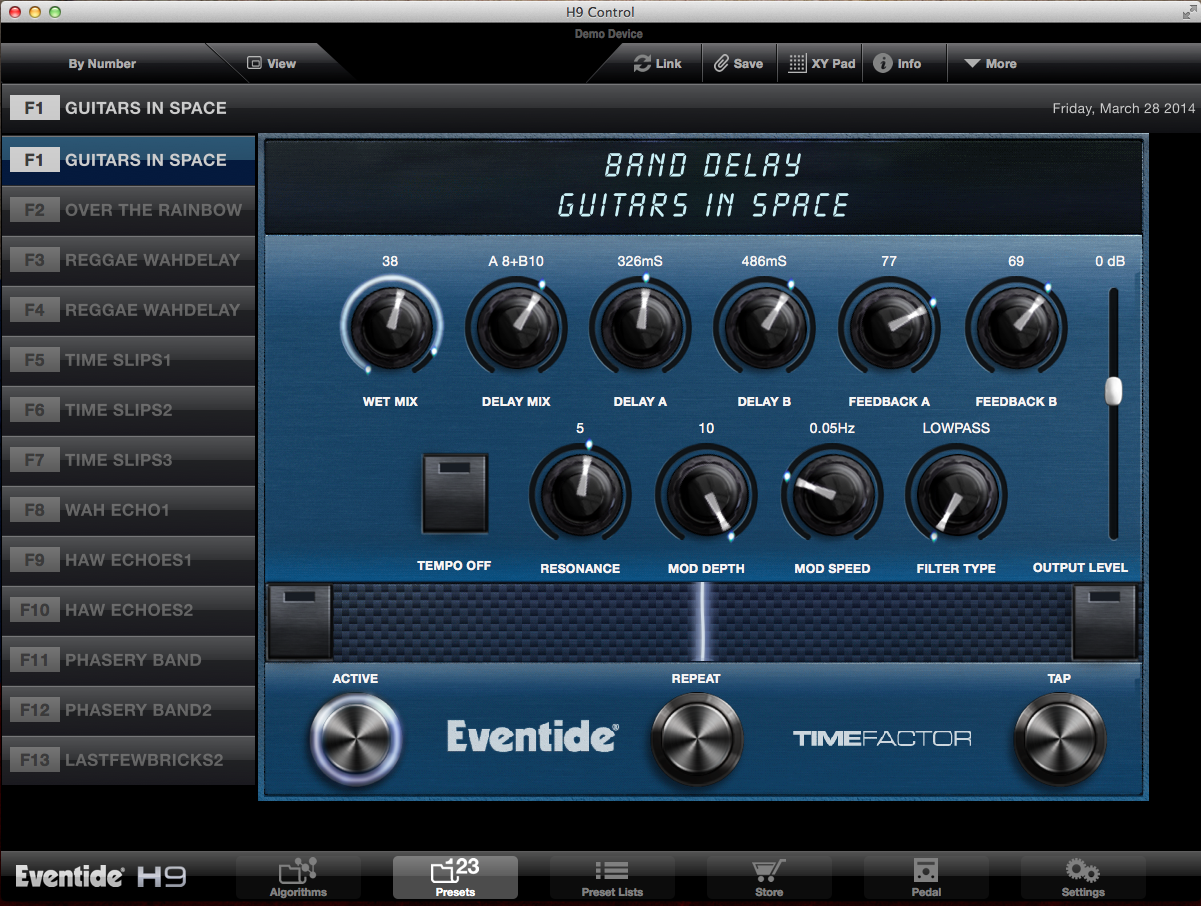The height and width of the screenshot is (906, 1201).
Task: Open the Algorithms screen
Action: [298, 877]
